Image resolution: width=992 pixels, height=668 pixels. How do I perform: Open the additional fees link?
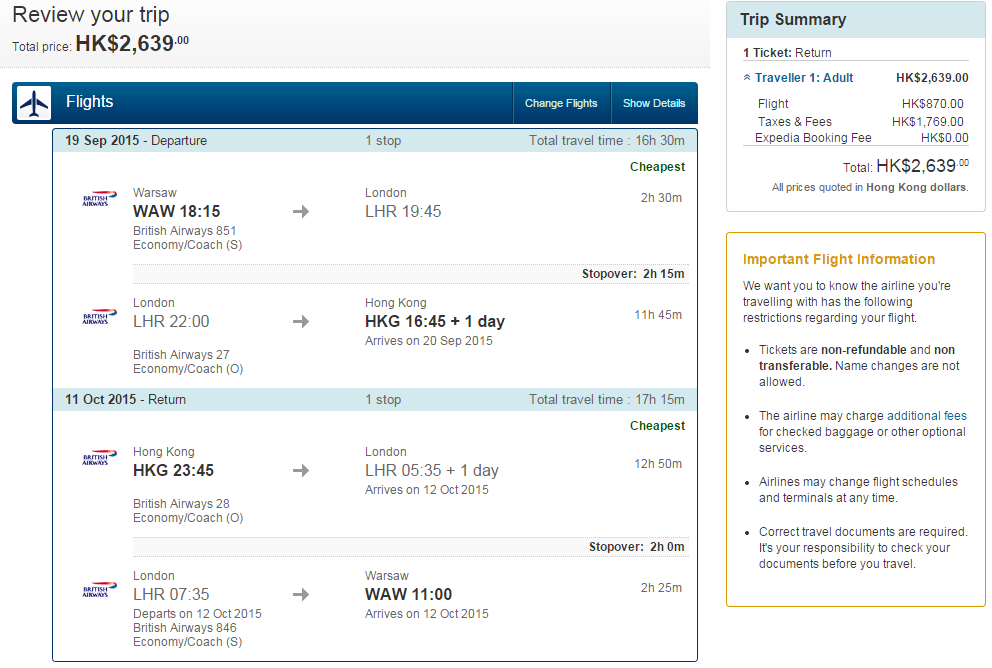click(927, 416)
